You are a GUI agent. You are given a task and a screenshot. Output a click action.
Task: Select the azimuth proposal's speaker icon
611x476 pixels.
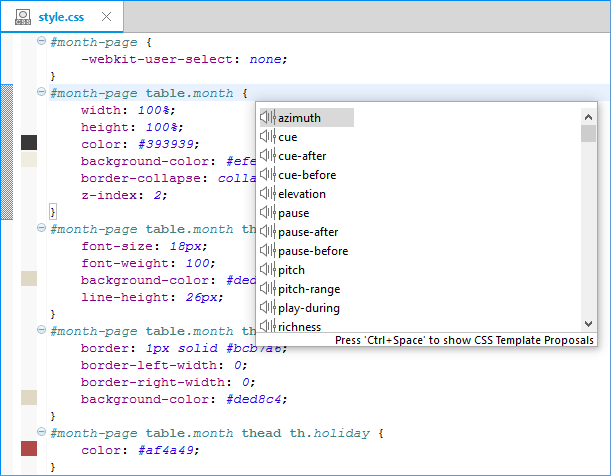coord(267,118)
